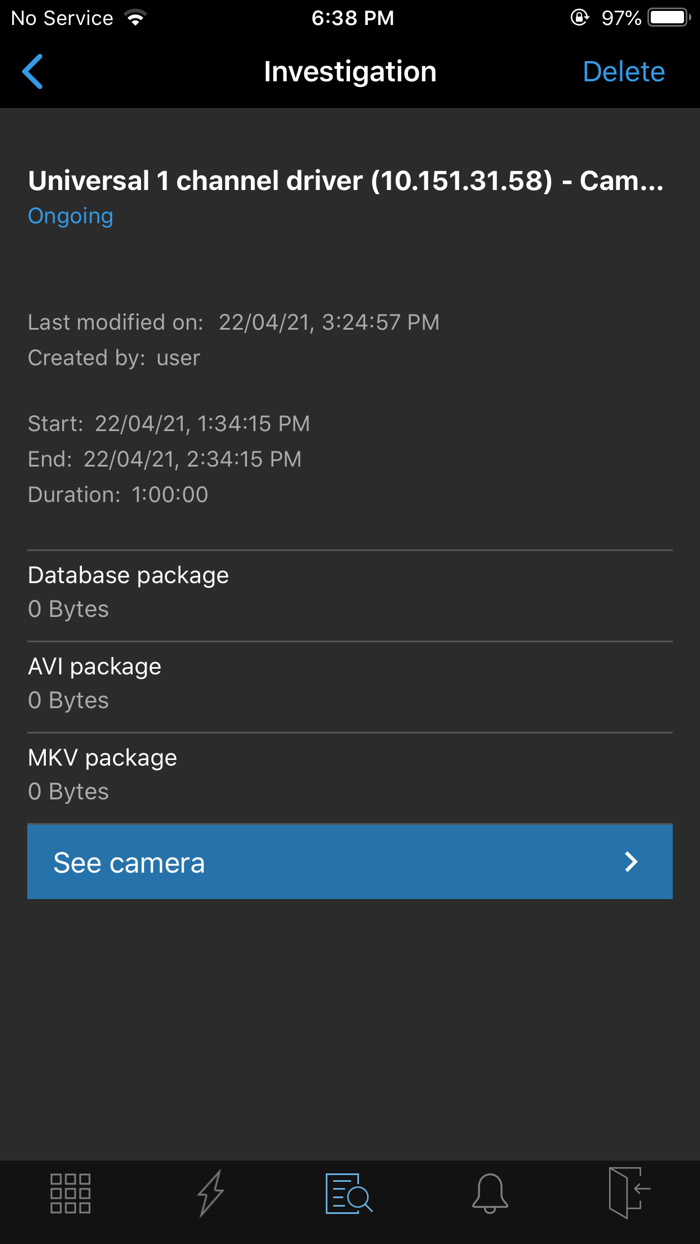The image size is (700, 1244).
Task: Tap the back arrow icon
Action: [x=33, y=72]
